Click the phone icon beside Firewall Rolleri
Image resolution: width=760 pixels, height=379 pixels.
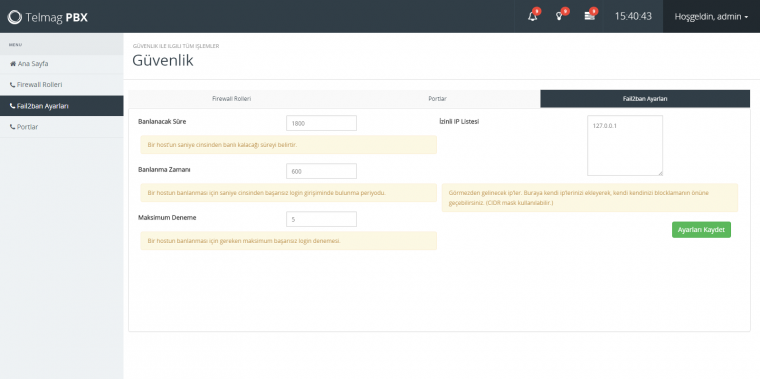(13, 85)
